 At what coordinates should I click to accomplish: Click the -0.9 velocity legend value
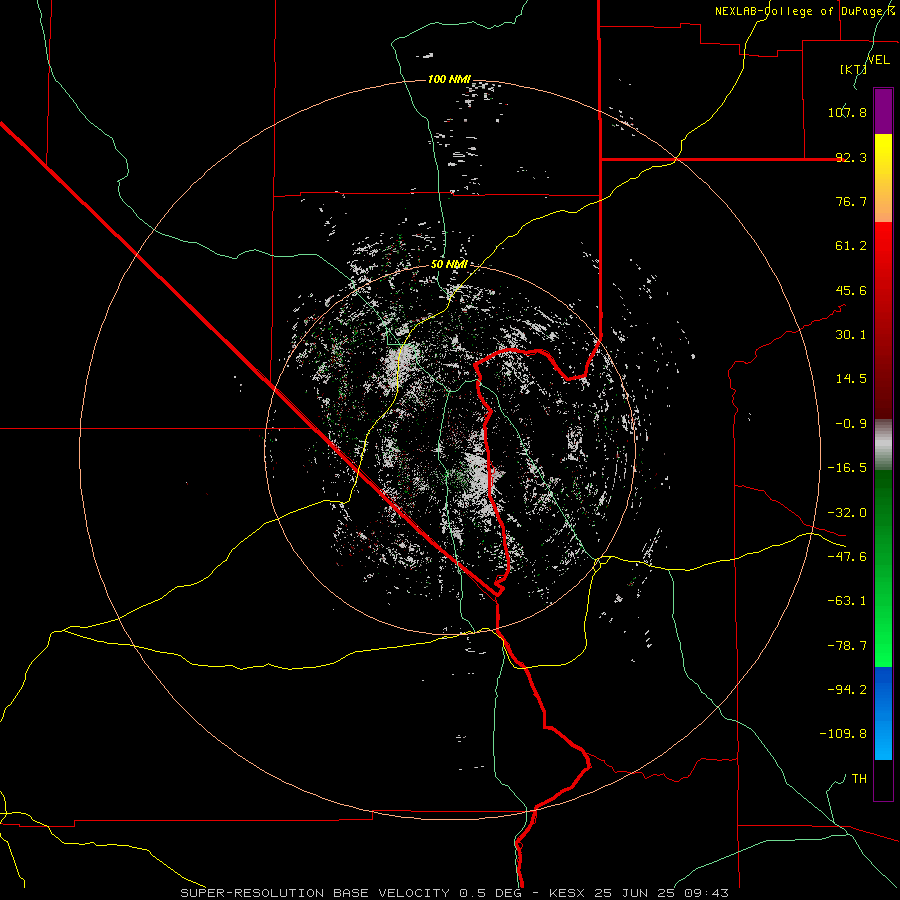click(851, 424)
